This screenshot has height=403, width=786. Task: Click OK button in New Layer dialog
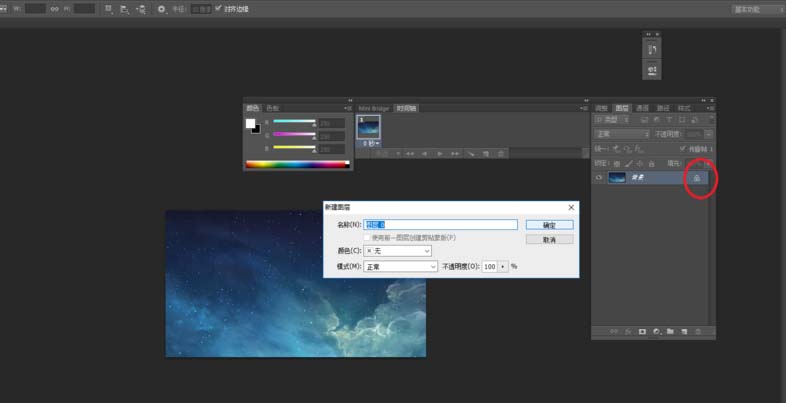pos(549,225)
